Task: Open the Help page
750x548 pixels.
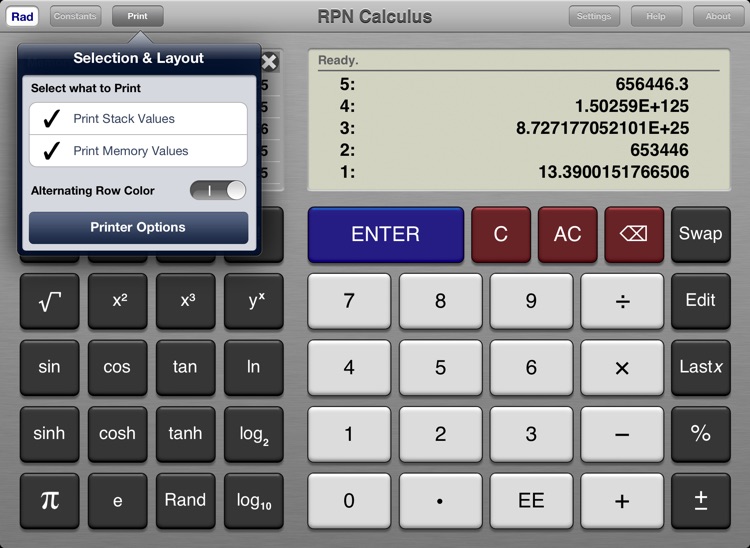Action: pos(656,16)
